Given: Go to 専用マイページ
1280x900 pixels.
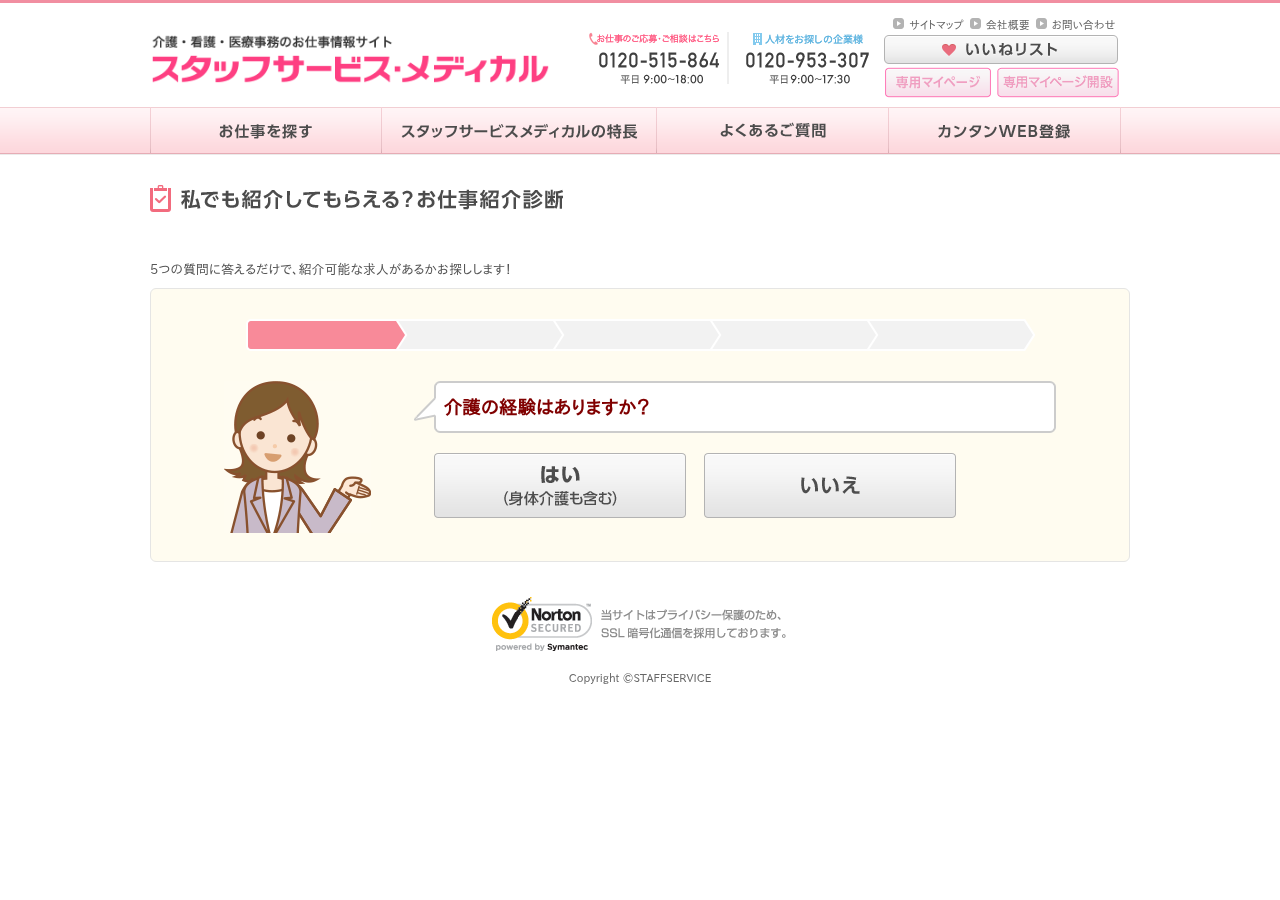Looking at the screenshot, I should click(x=938, y=83).
